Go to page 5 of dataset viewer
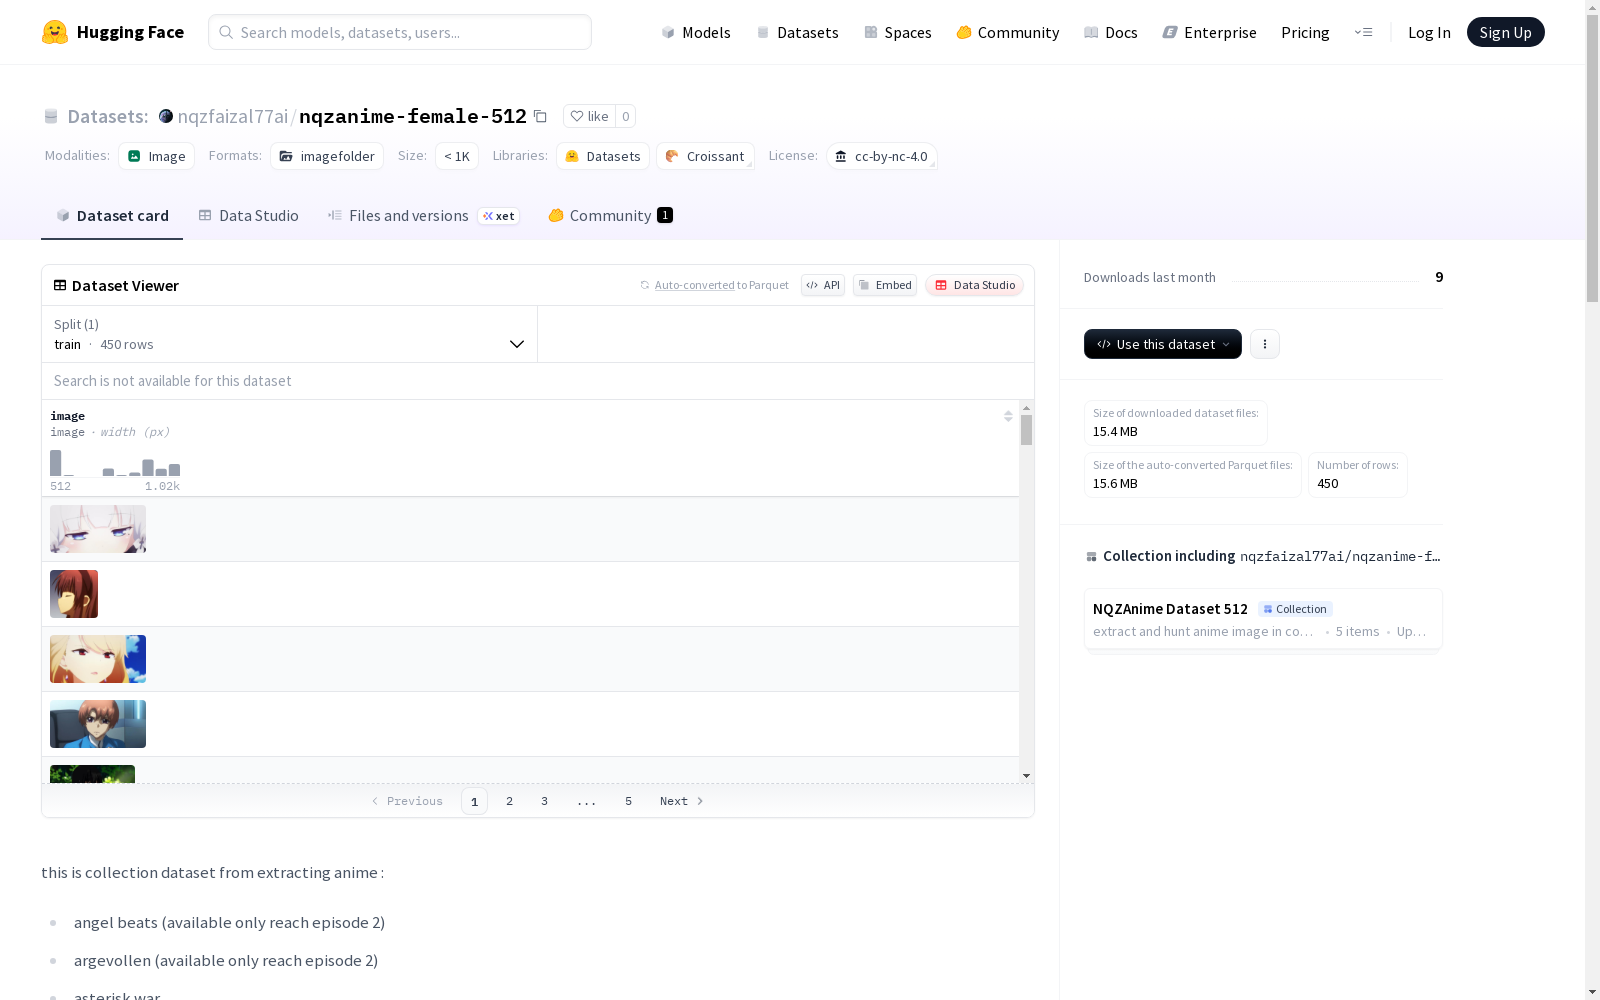The height and width of the screenshot is (1000, 1600). pyautogui.click(x=628, y=801)
